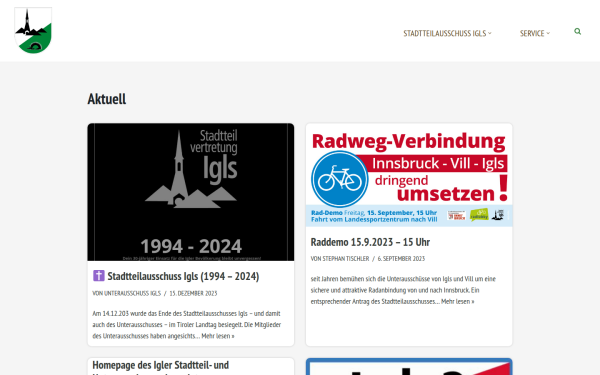Viewport: 600px width, 375px height.
Task: Open partially visible red-blue sign thumbnail
Action: click(409, 367)
